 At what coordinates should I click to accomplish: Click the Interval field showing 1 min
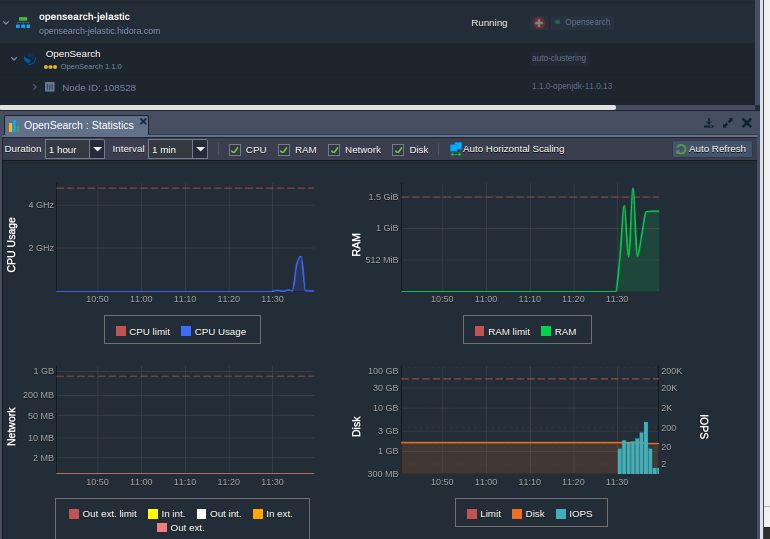[x=170, y=149]
